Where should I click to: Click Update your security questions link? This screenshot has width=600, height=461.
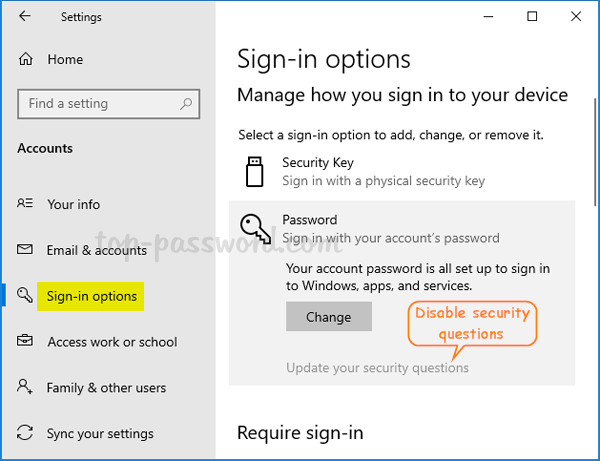[377, 368]
